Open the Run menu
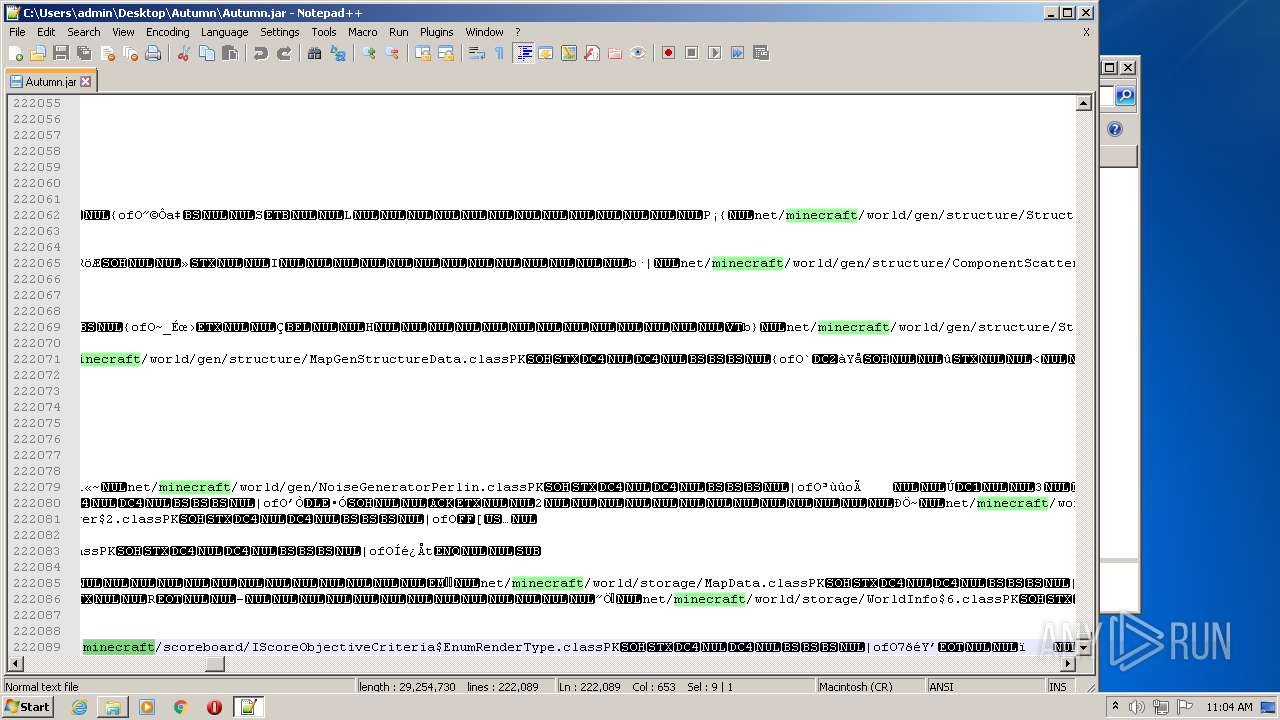This screenshot has width=1280, height=720. [x=399, y=32]
